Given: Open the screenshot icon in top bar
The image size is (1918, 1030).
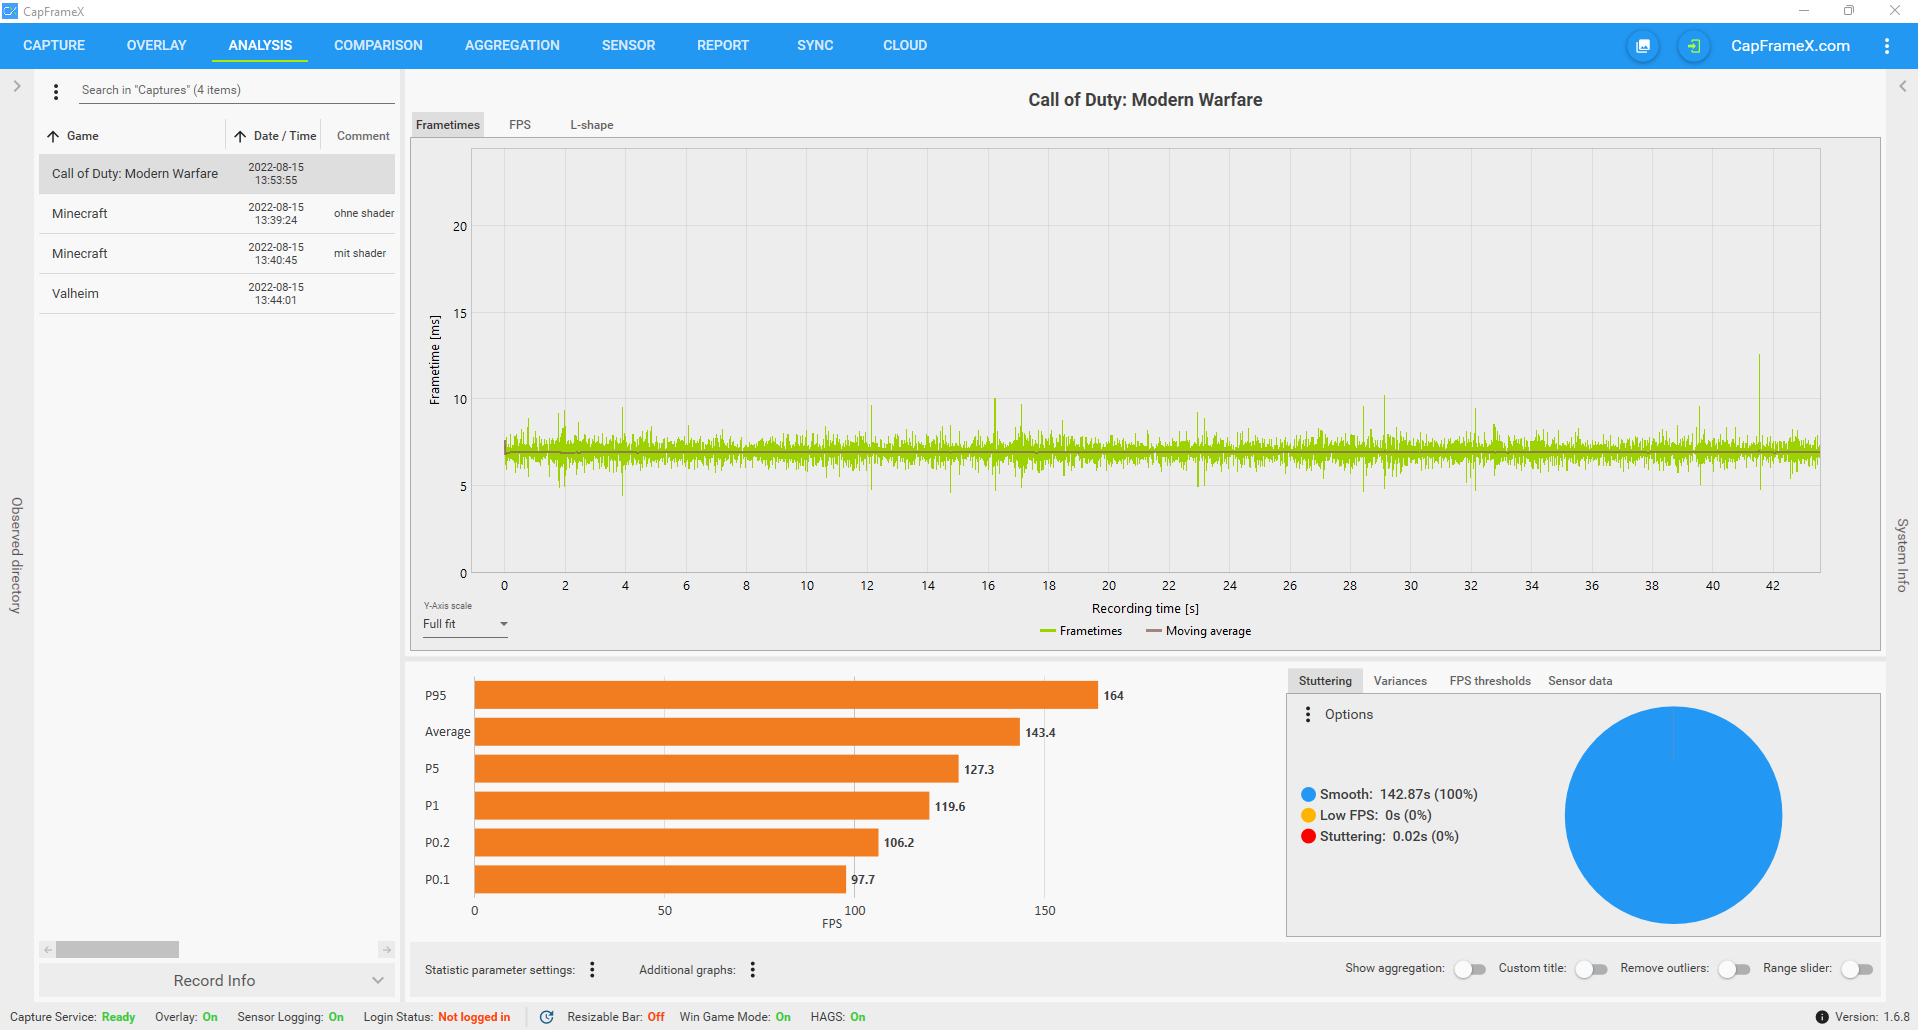Looking at the screenshot, I should click(1643, 46).
